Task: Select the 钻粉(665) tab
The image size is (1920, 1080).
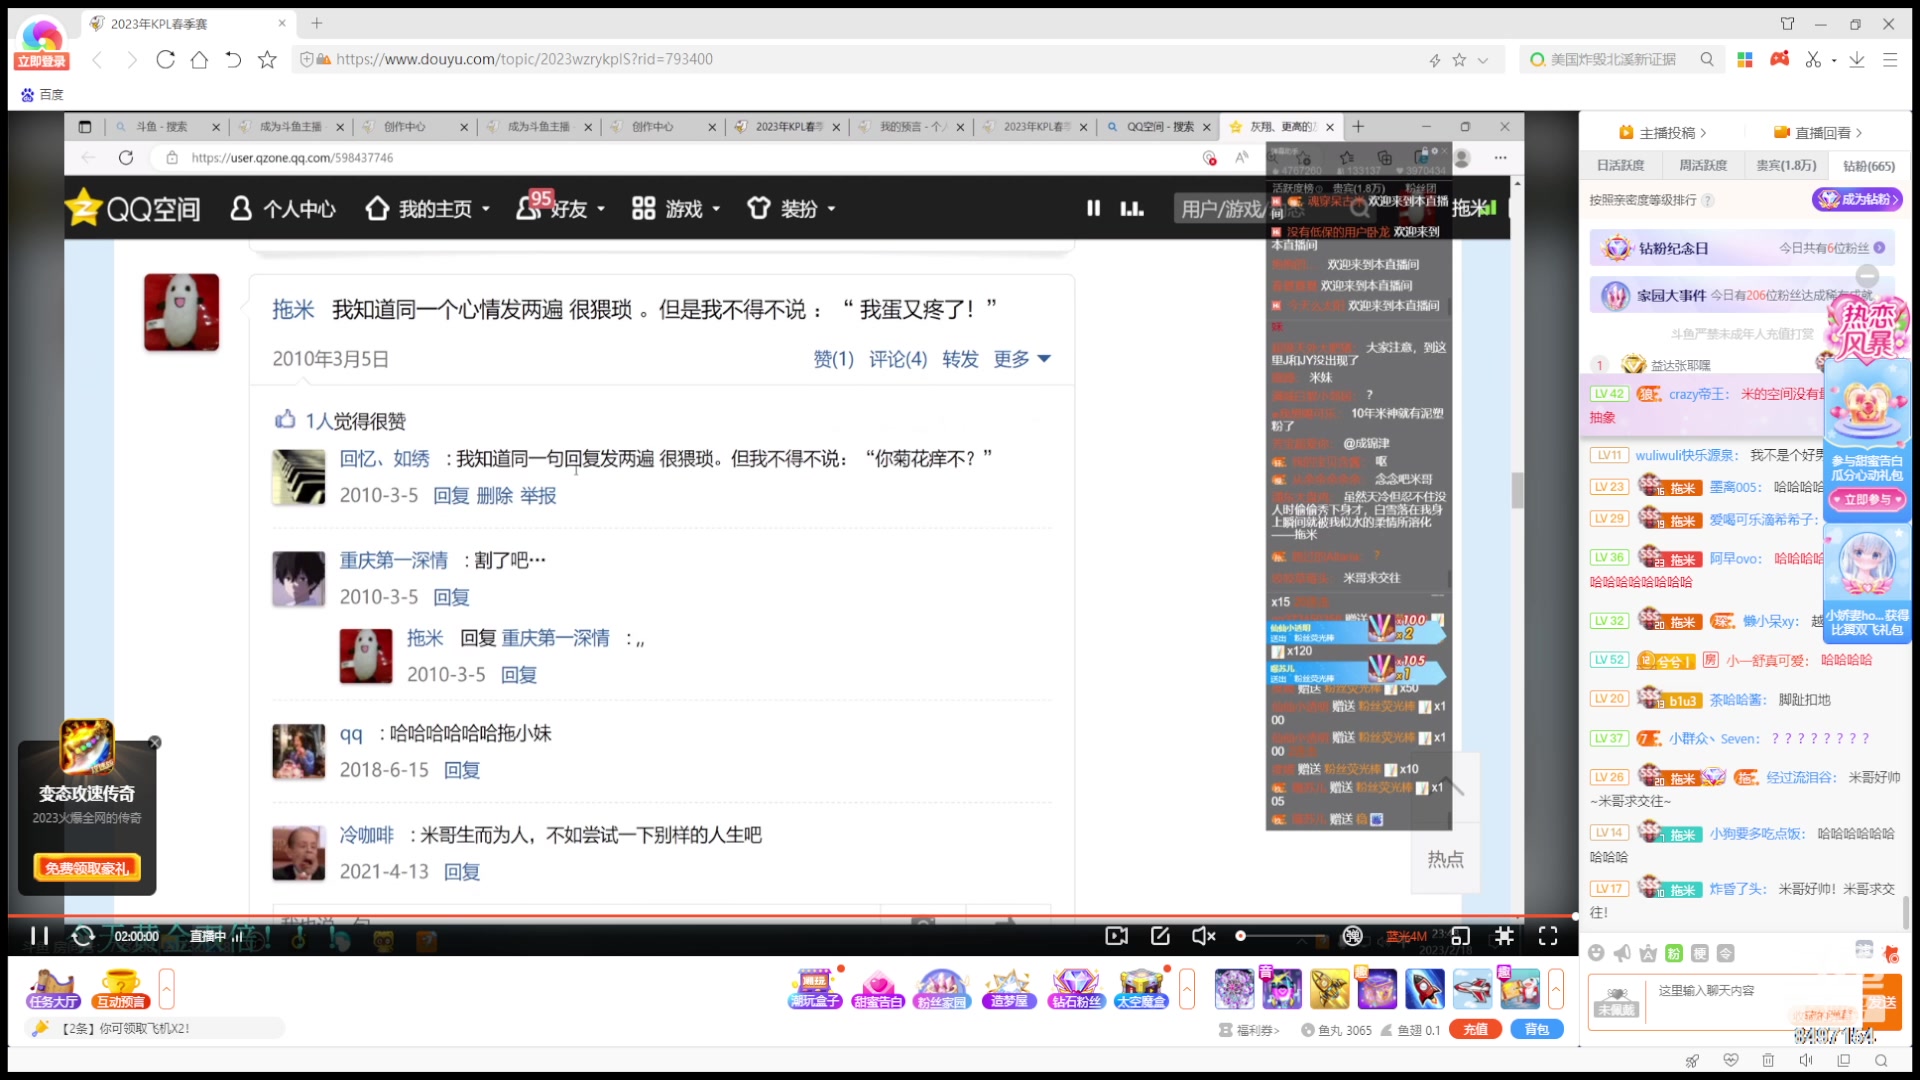Action: [1868, 166]
